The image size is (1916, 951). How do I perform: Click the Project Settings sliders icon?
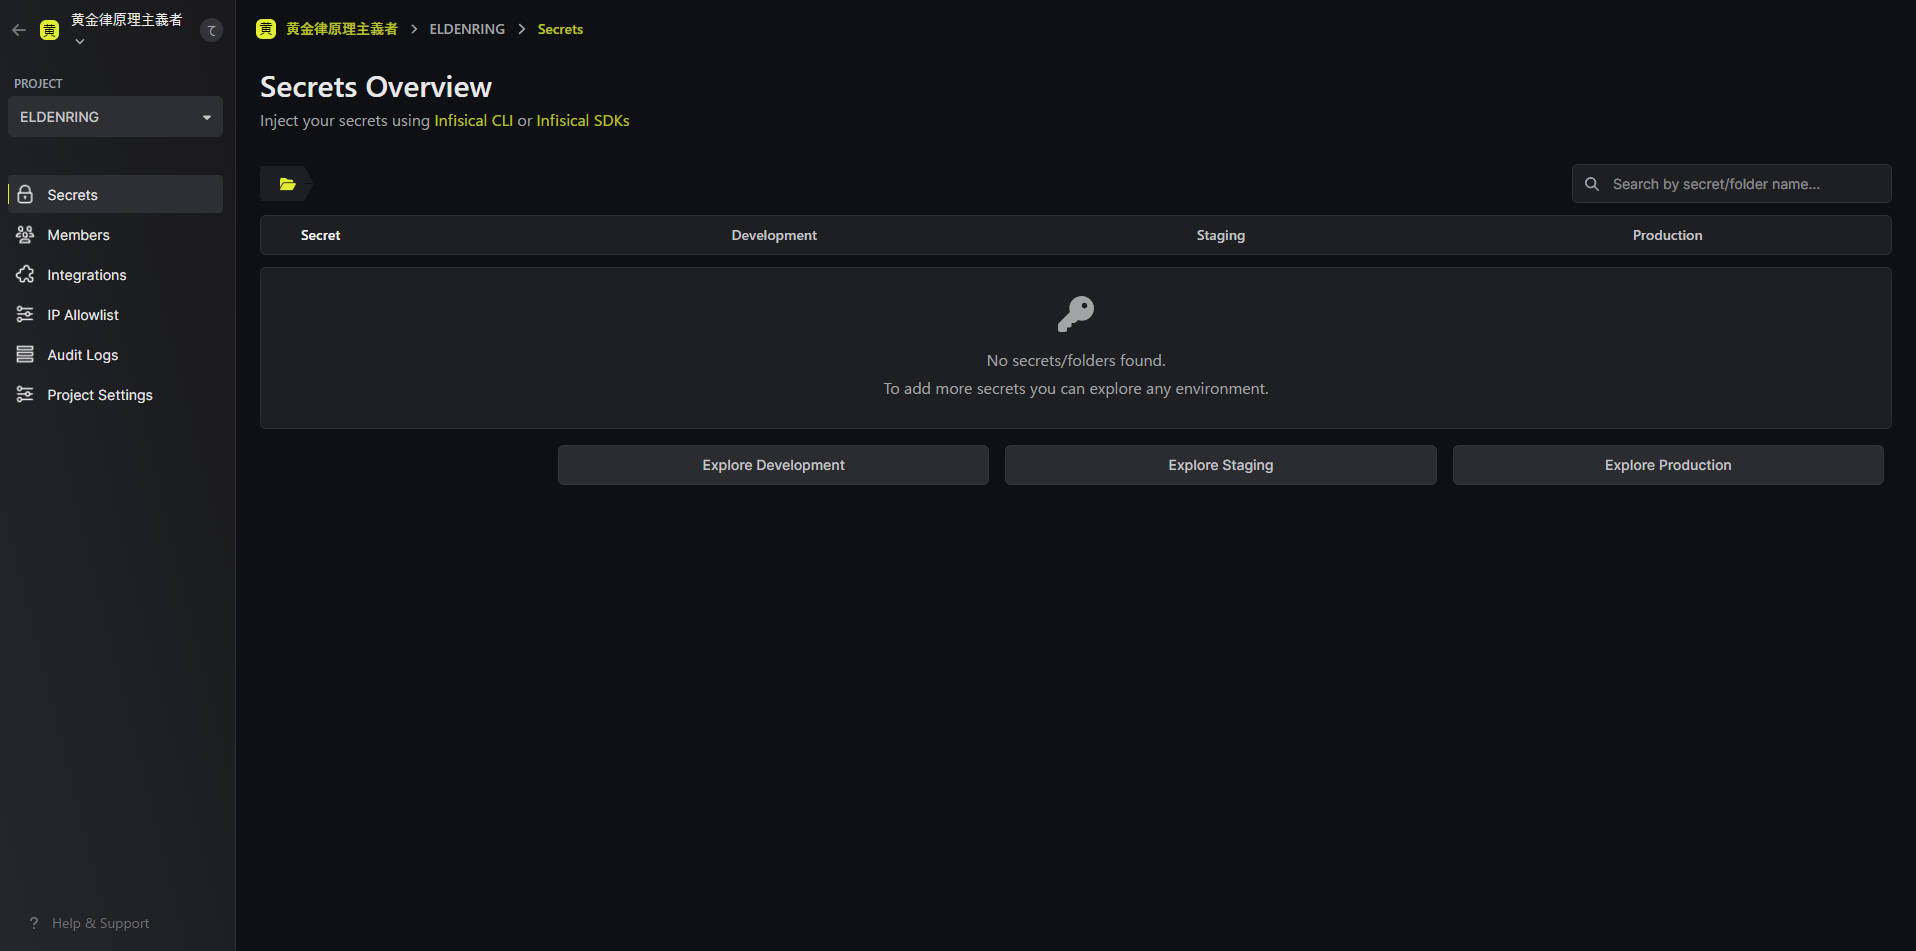coord(25,394)
